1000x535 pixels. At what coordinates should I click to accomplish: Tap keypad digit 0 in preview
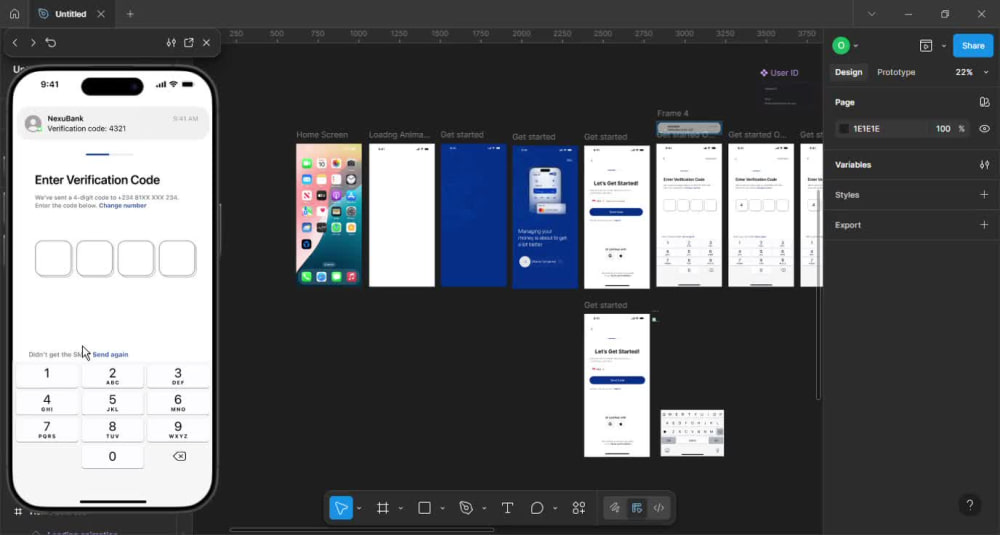pyautogui.click(x=113, y=457)
